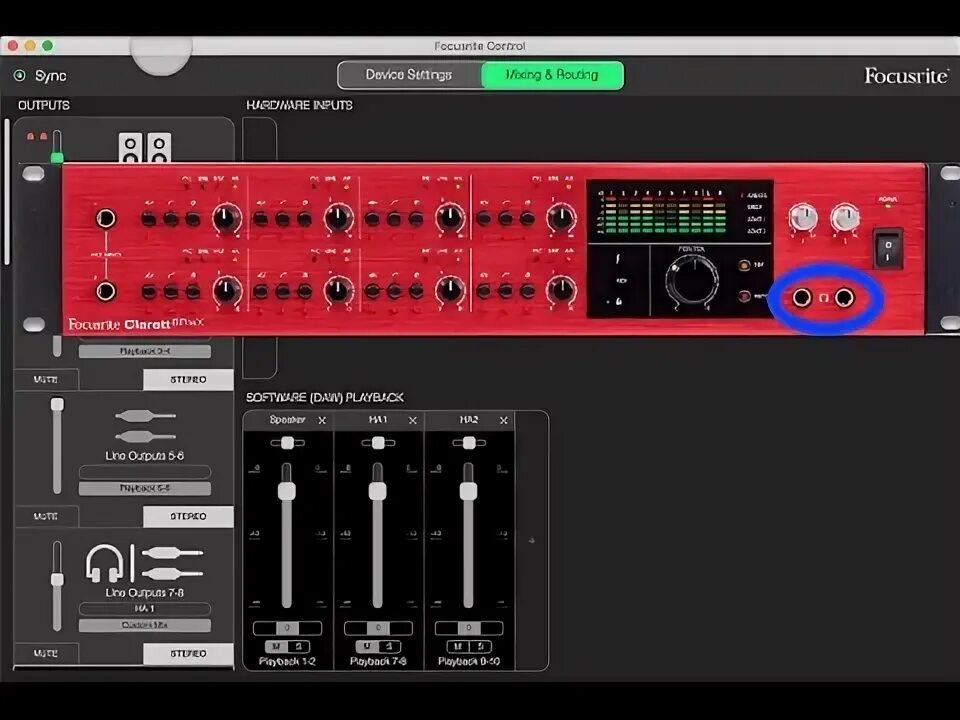The height and width of the screenshot is (720, 960).
Task: Click the Playback 1-2 channel fader handle
Action: 287,490
